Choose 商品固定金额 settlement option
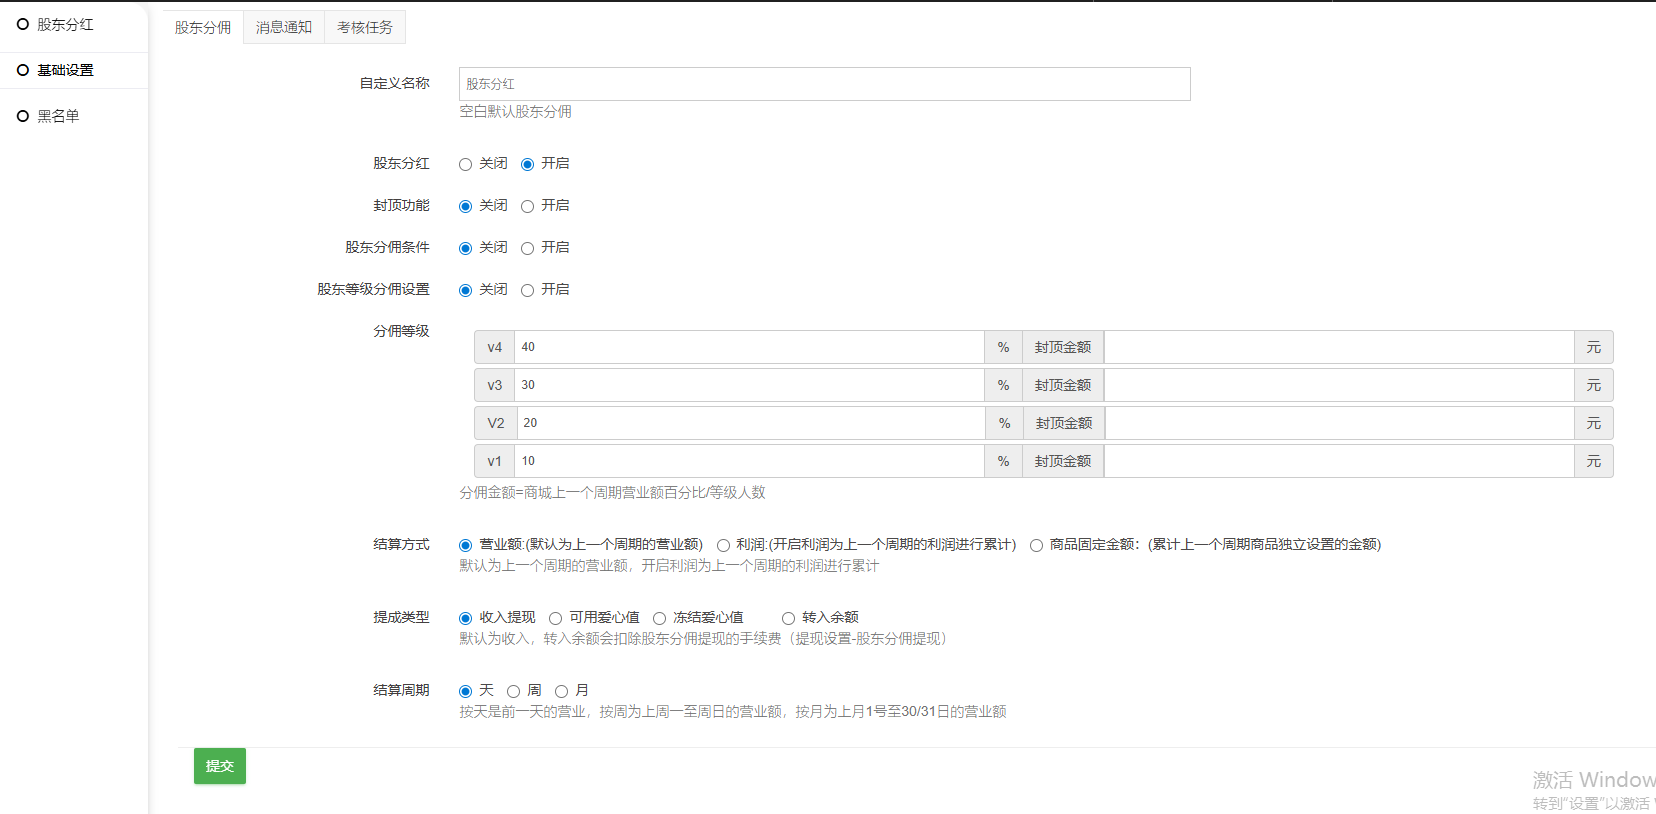This screenshot has height=814, width=1656. click(1037, 546)
